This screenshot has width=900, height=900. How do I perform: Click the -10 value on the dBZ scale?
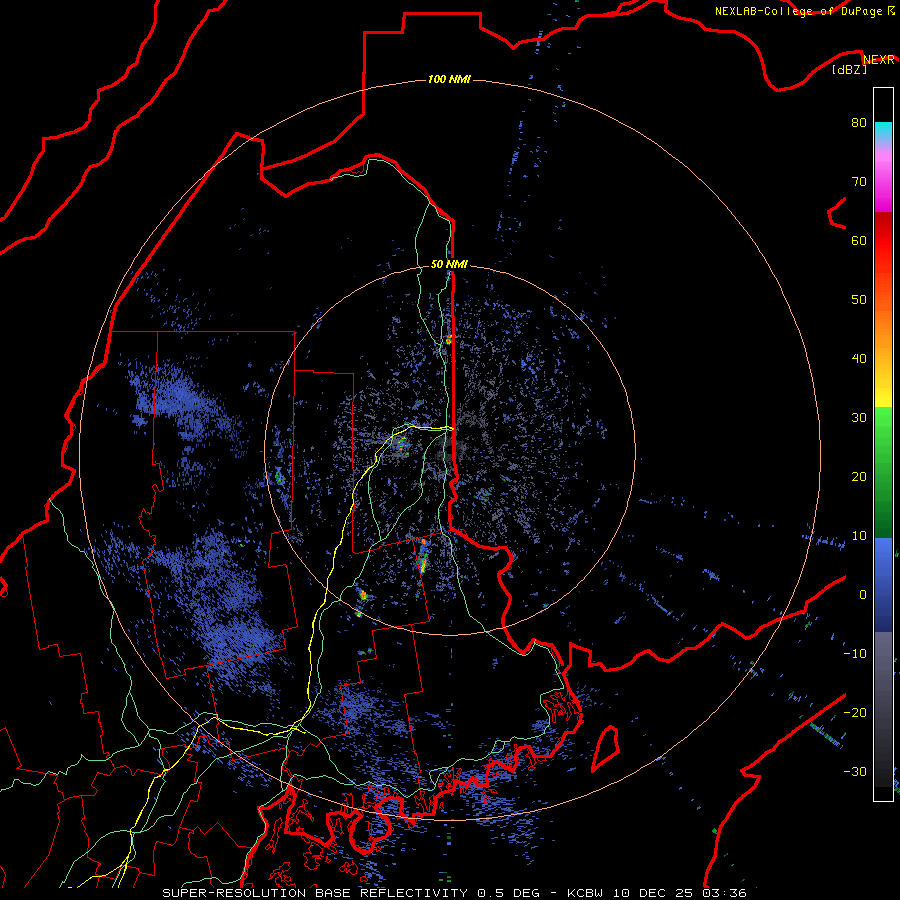coord(855,654)
